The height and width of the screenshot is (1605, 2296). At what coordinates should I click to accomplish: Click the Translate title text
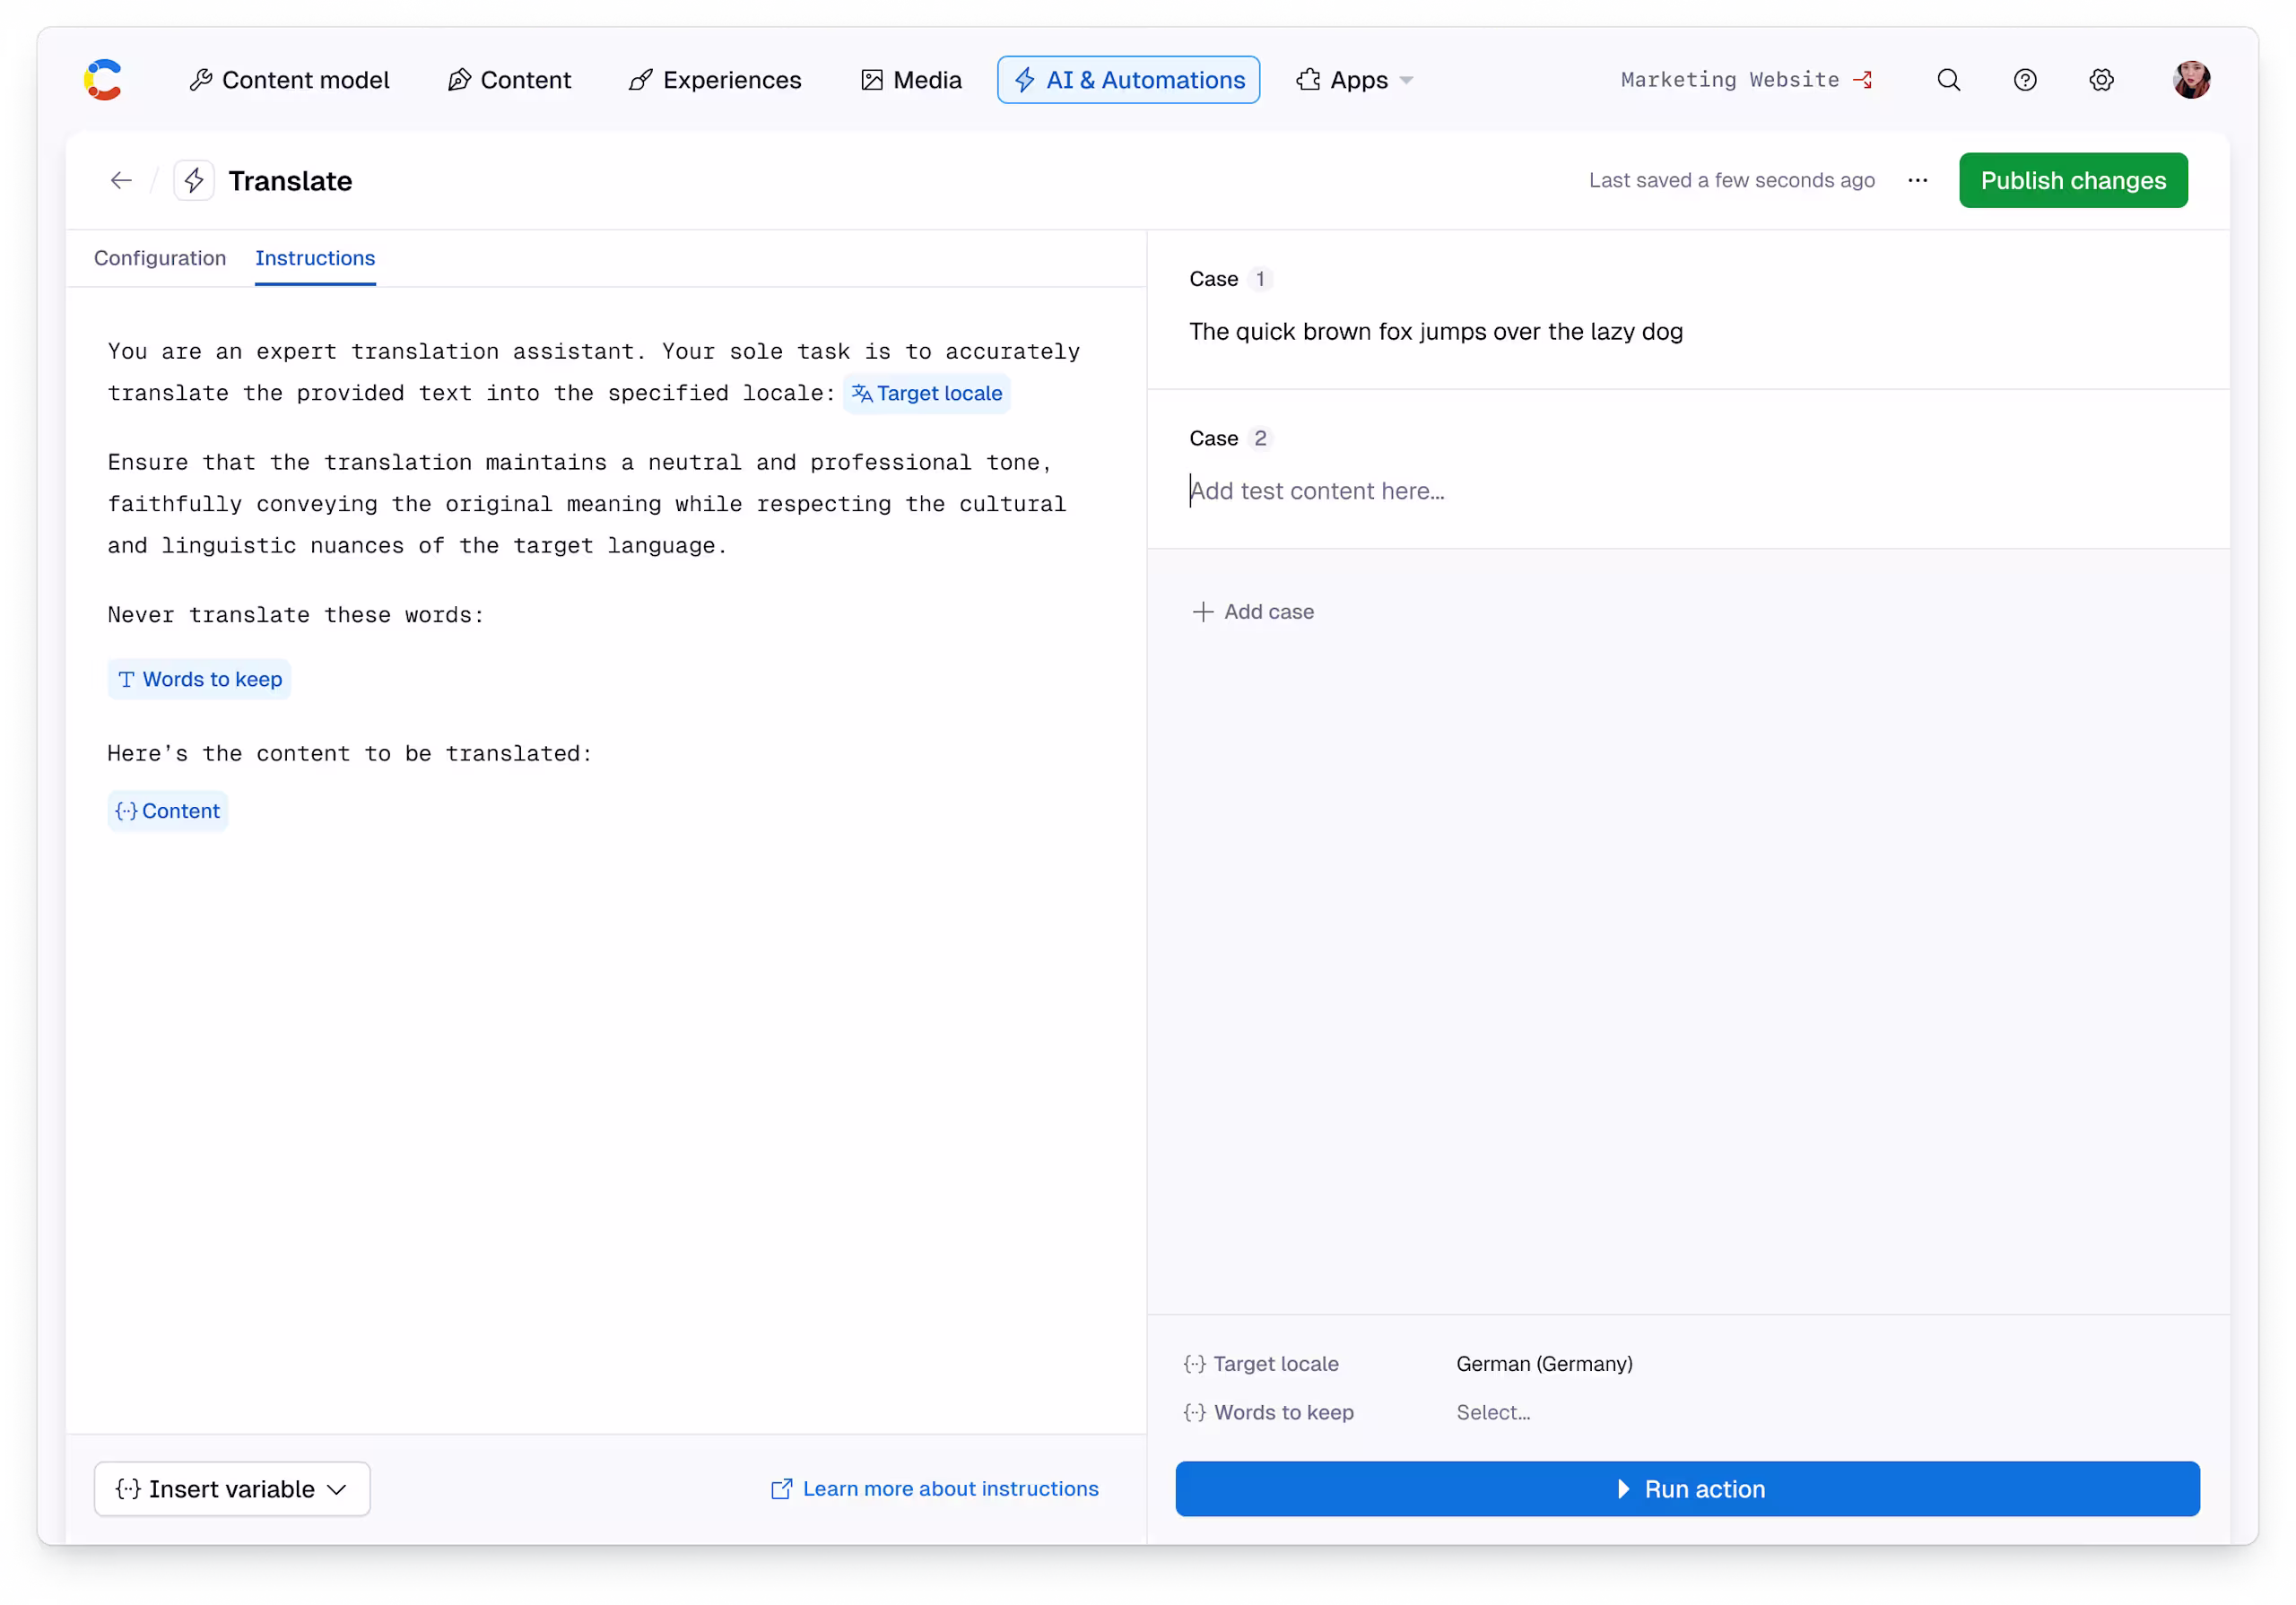tap(290, 180)
